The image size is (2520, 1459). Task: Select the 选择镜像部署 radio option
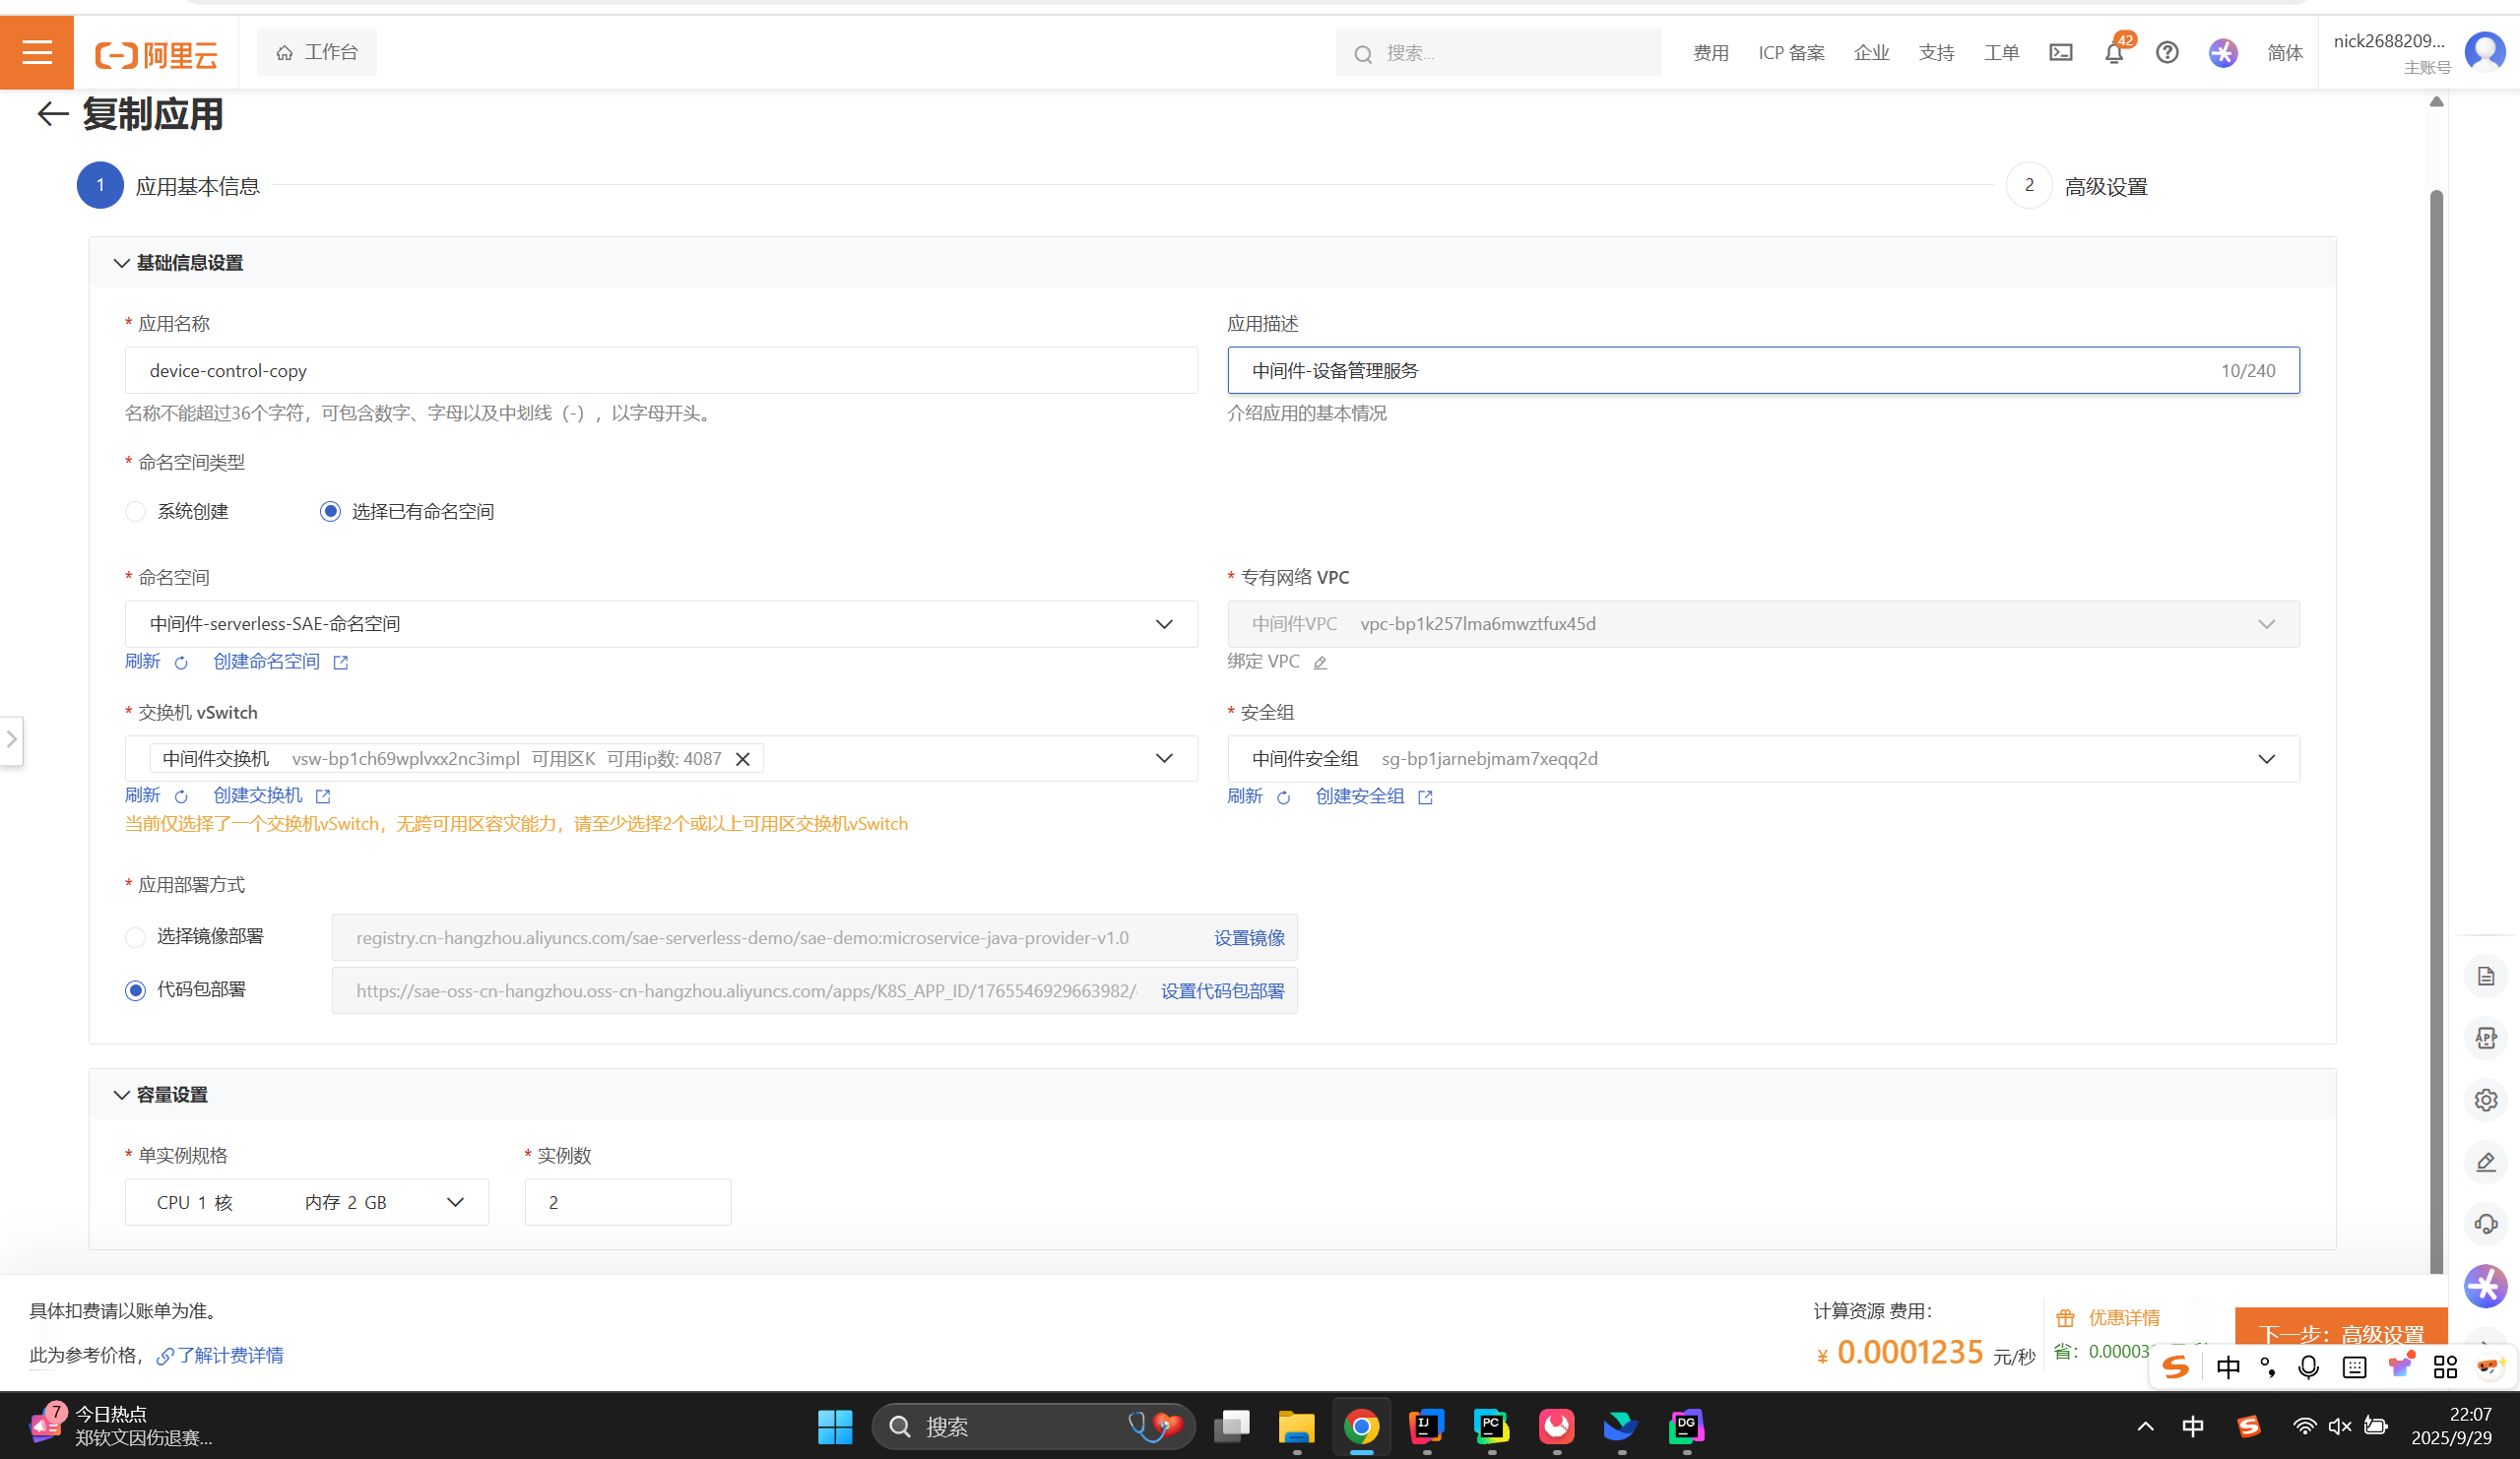click(136, 937)
